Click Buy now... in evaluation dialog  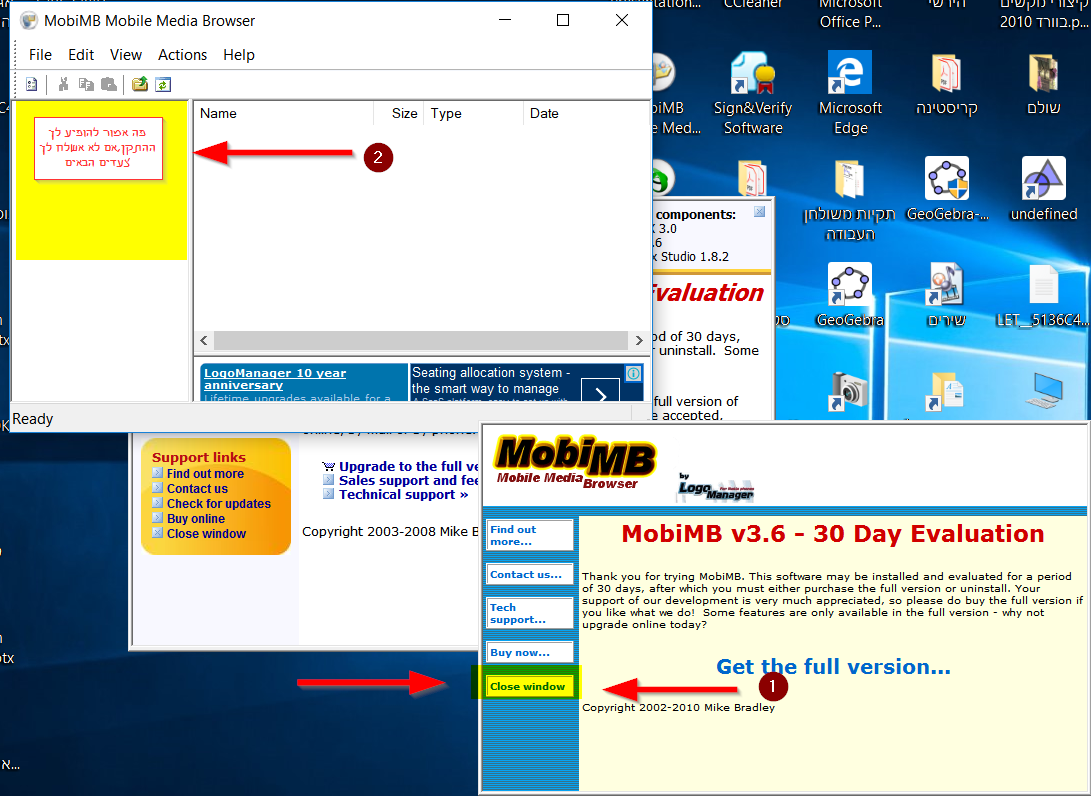coord(529,652)
